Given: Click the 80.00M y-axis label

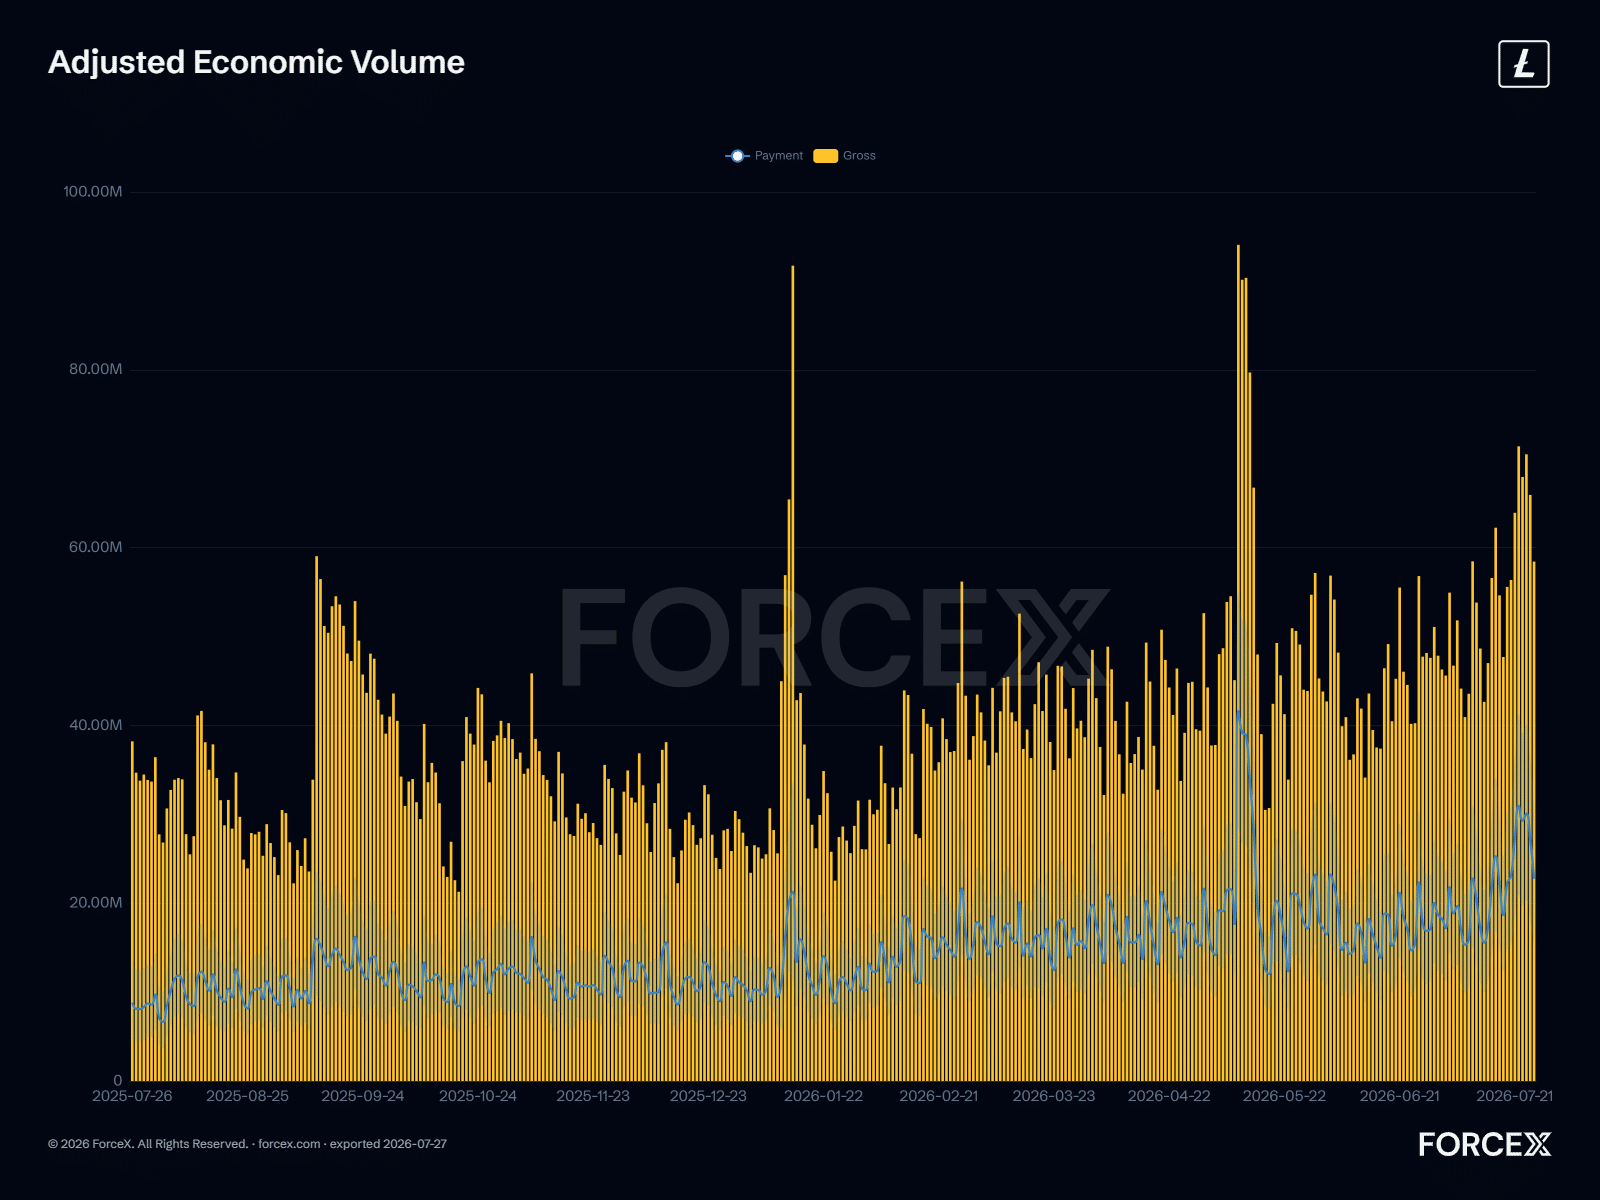Looking at the screenshot, I should 96,369.
